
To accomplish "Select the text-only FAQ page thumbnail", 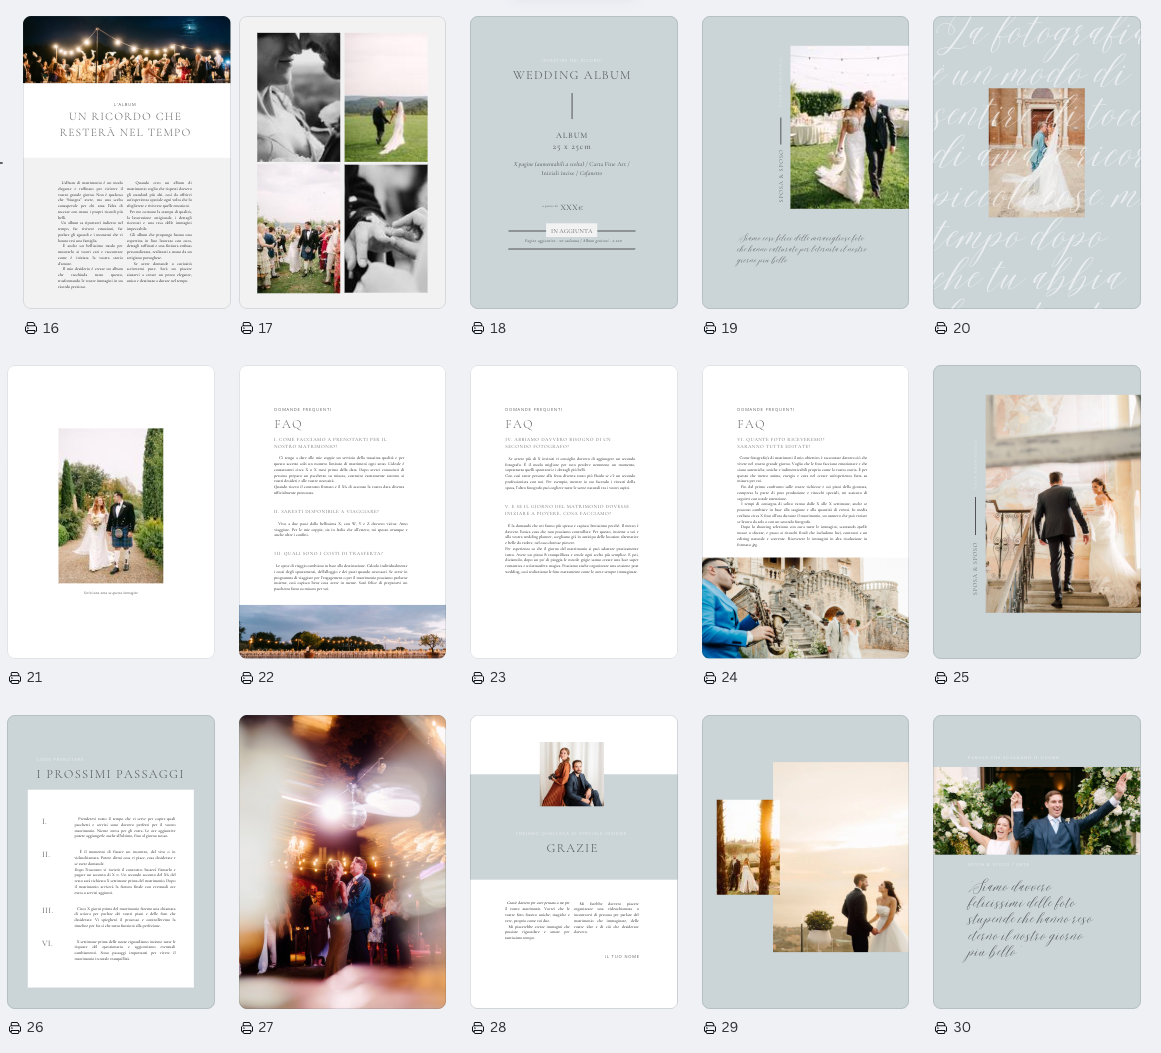I will point(573,512).
